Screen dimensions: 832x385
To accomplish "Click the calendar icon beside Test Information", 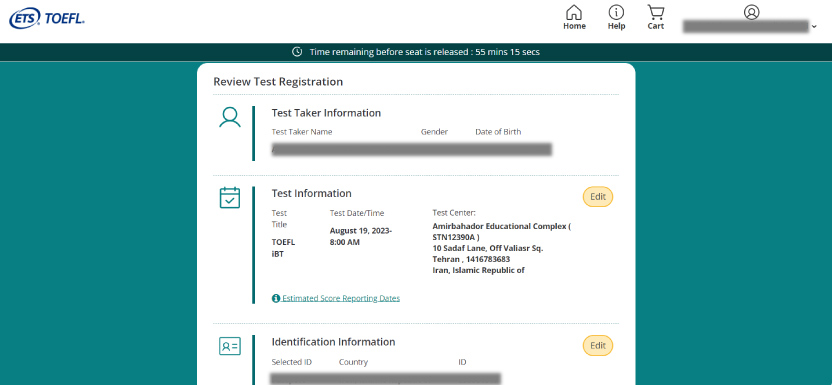I will point(230,197).
